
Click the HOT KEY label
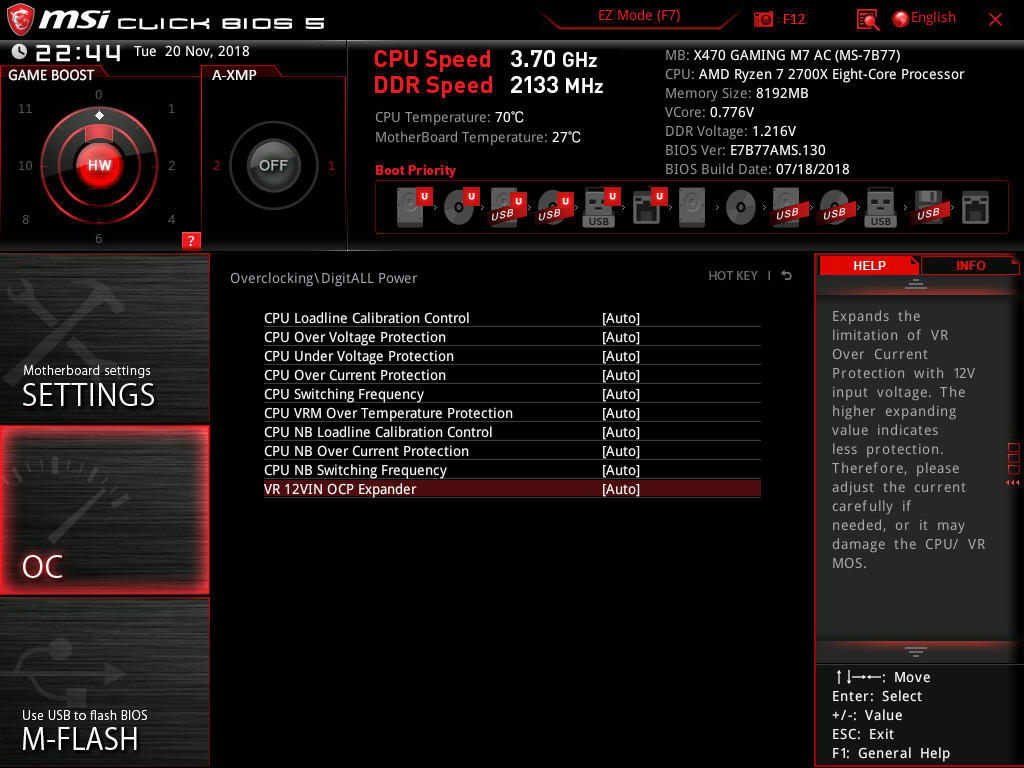coord(733,276)
